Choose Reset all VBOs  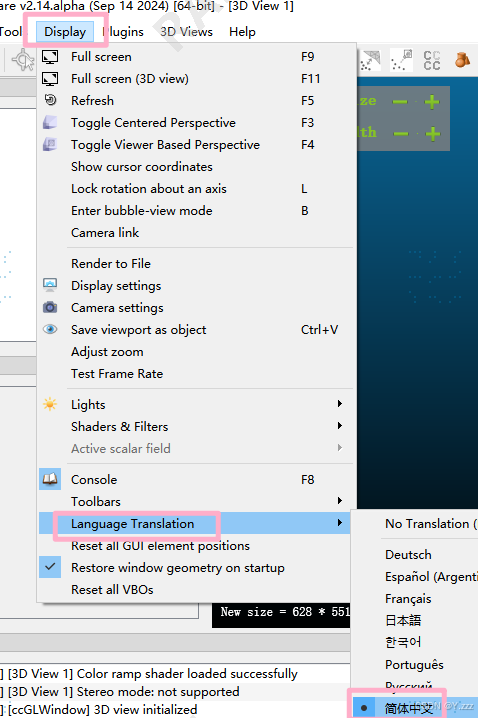coord(196,590)
